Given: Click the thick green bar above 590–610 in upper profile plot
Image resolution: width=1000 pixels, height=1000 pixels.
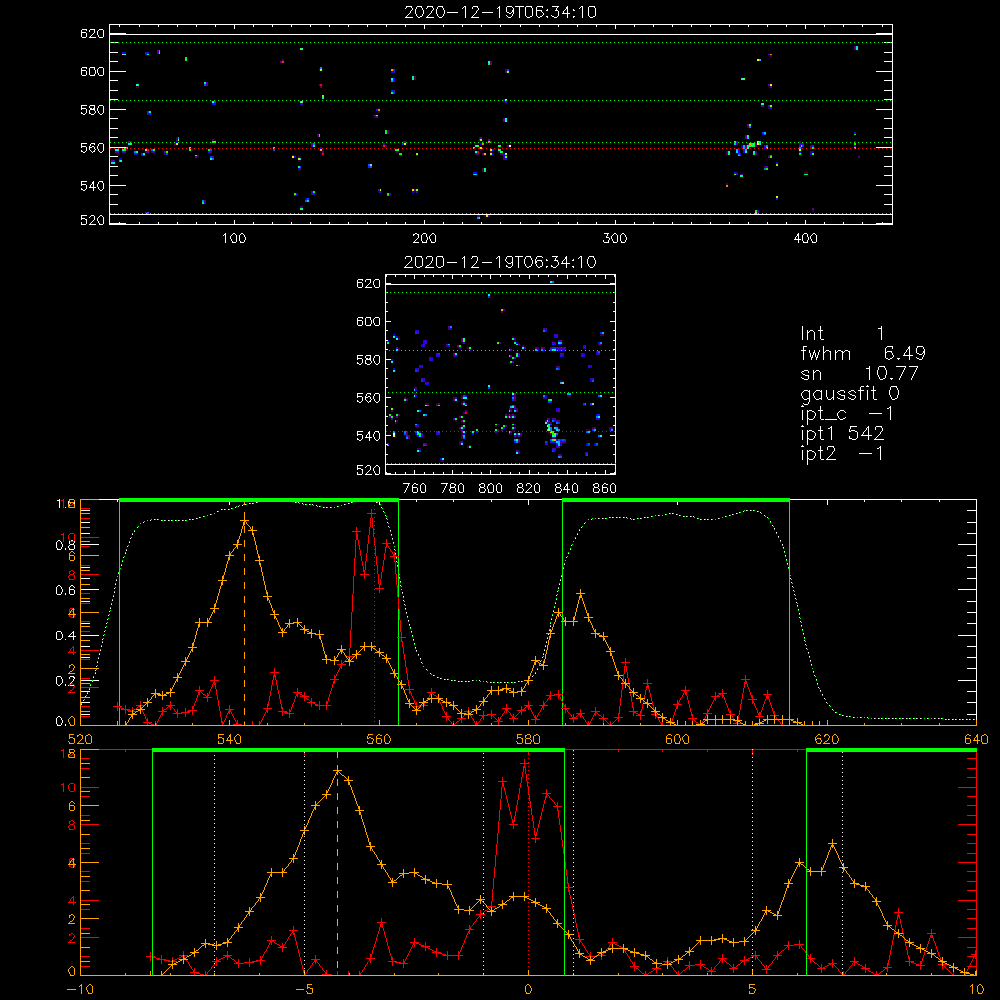Looking at the screenshot, I should (676, 501).
